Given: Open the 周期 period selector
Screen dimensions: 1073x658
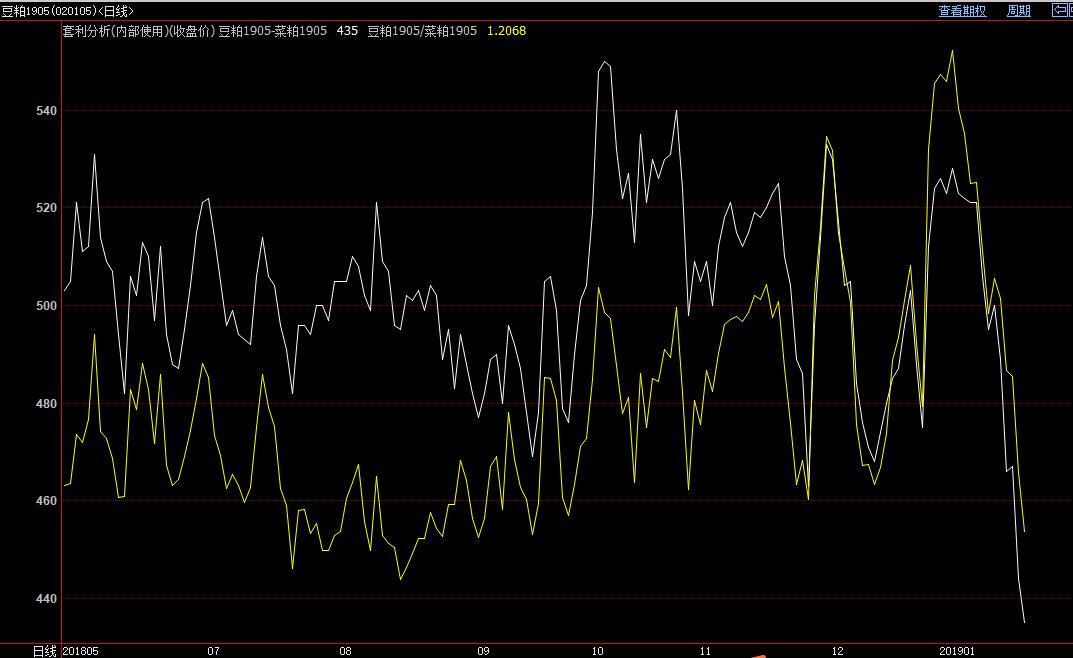Looking at the screenshot, I should (x=1018, y=11).
